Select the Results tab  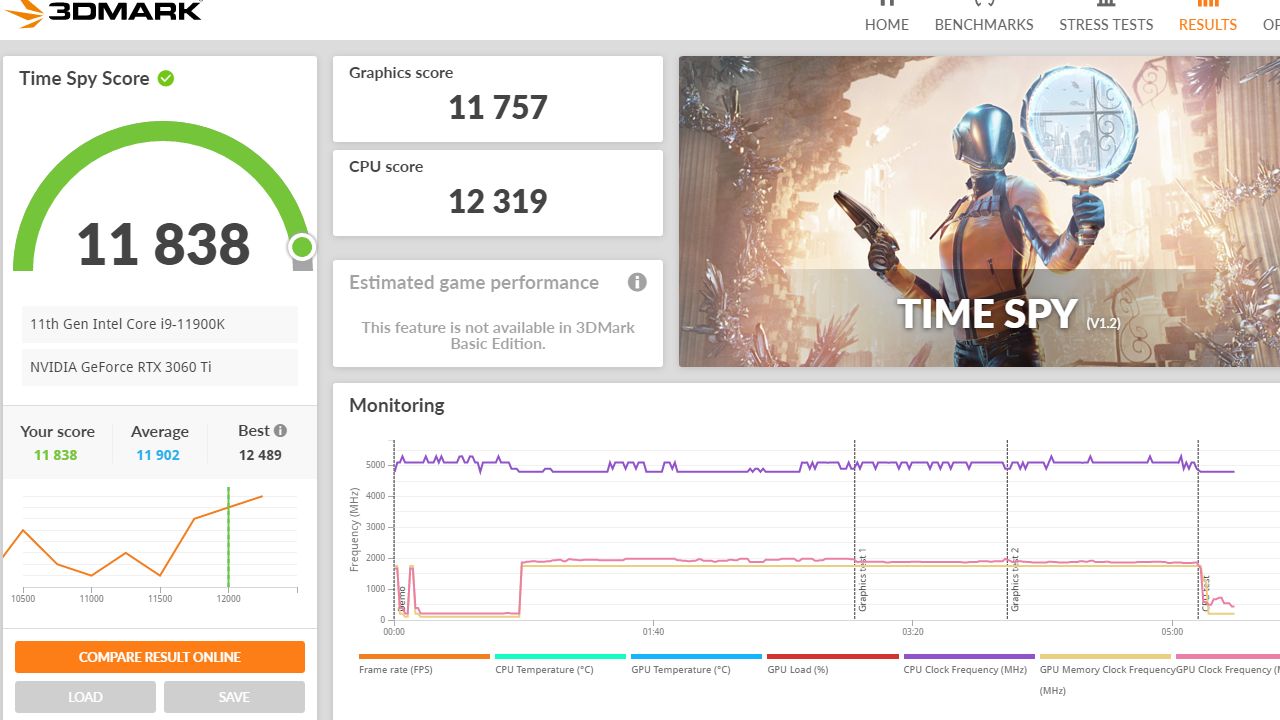[x=1207, y=24]
